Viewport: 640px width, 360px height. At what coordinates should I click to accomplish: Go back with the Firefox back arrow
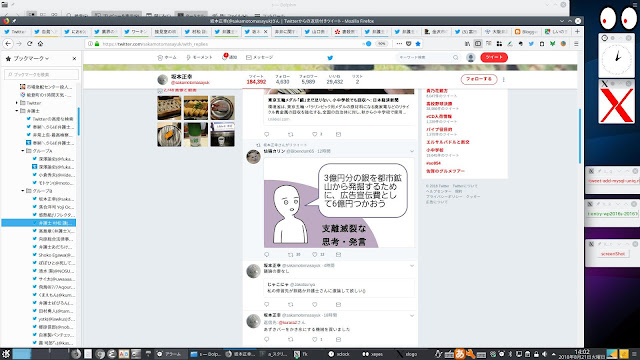tap(8, 44)
